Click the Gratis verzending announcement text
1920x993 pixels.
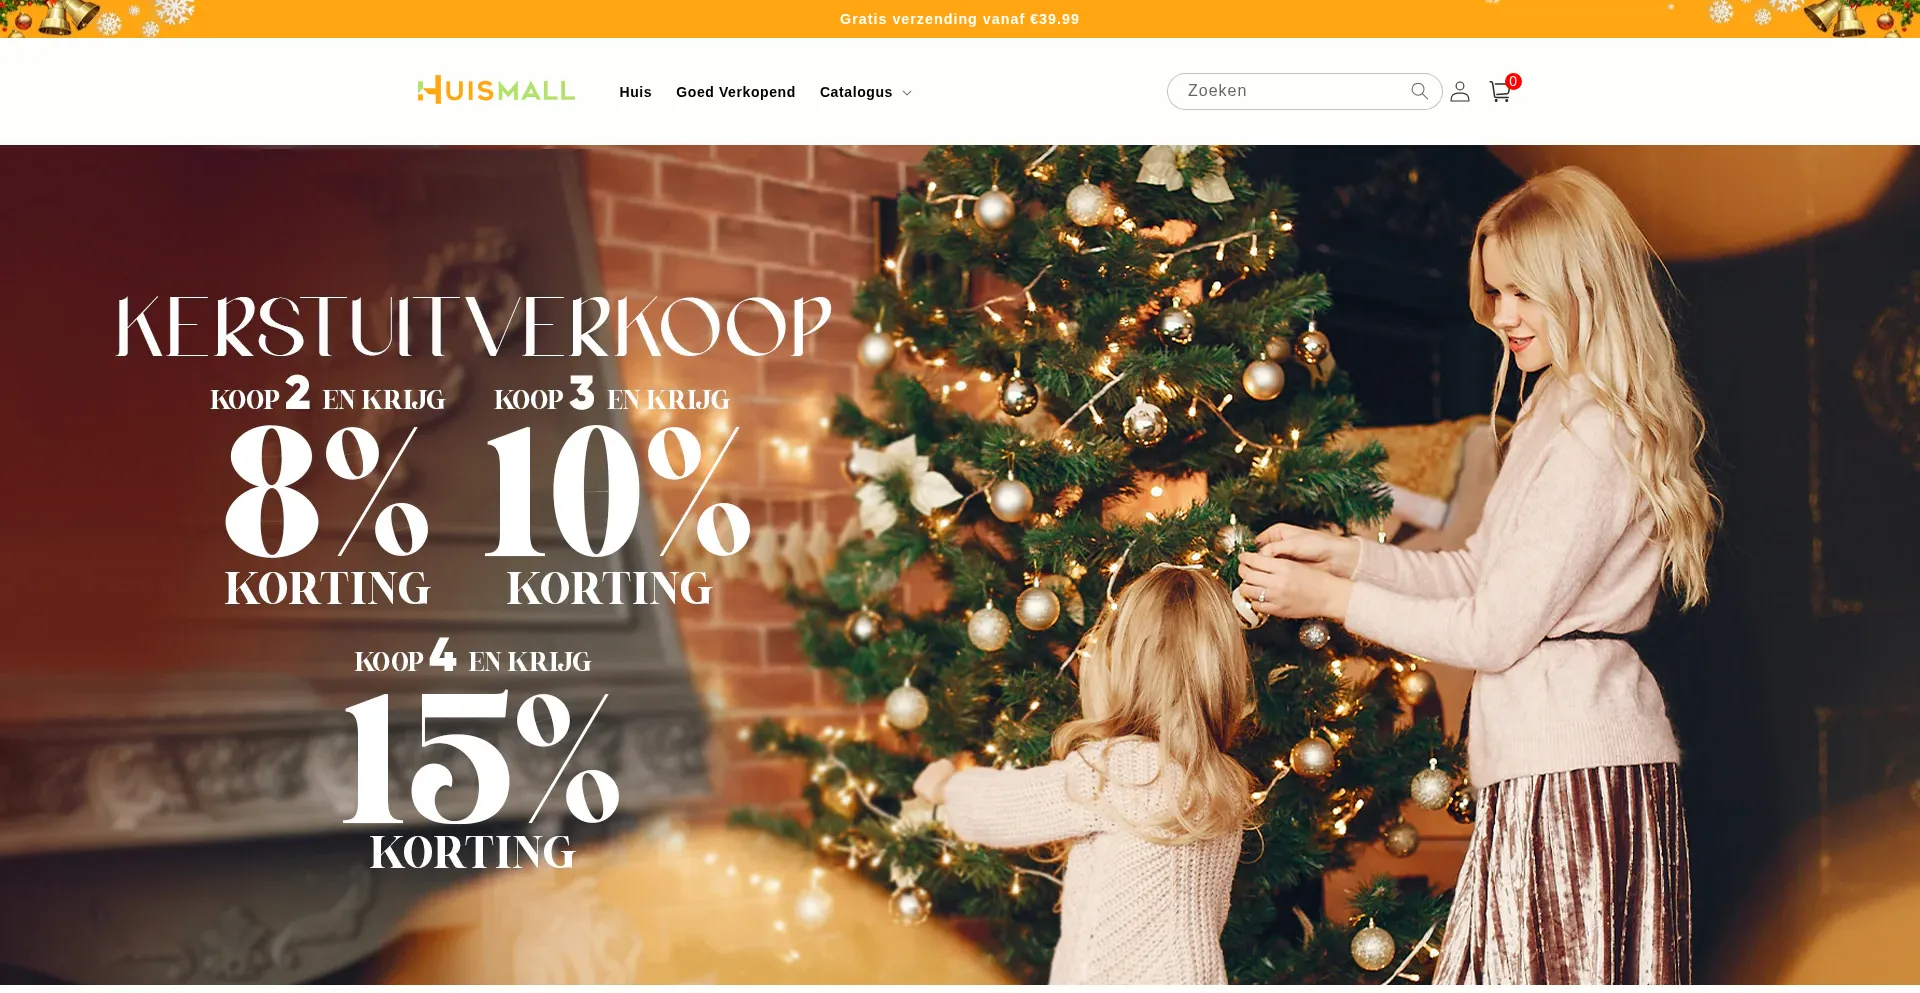pos(959,19)
